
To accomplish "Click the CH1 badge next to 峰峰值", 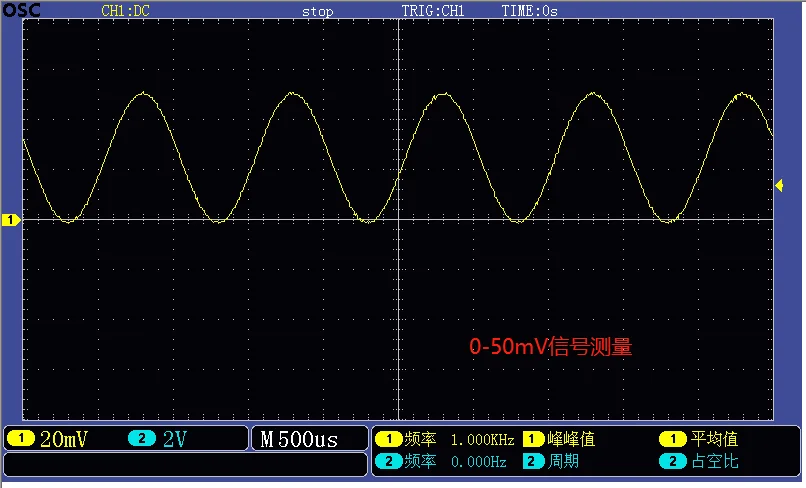I will tap(533, 439).
